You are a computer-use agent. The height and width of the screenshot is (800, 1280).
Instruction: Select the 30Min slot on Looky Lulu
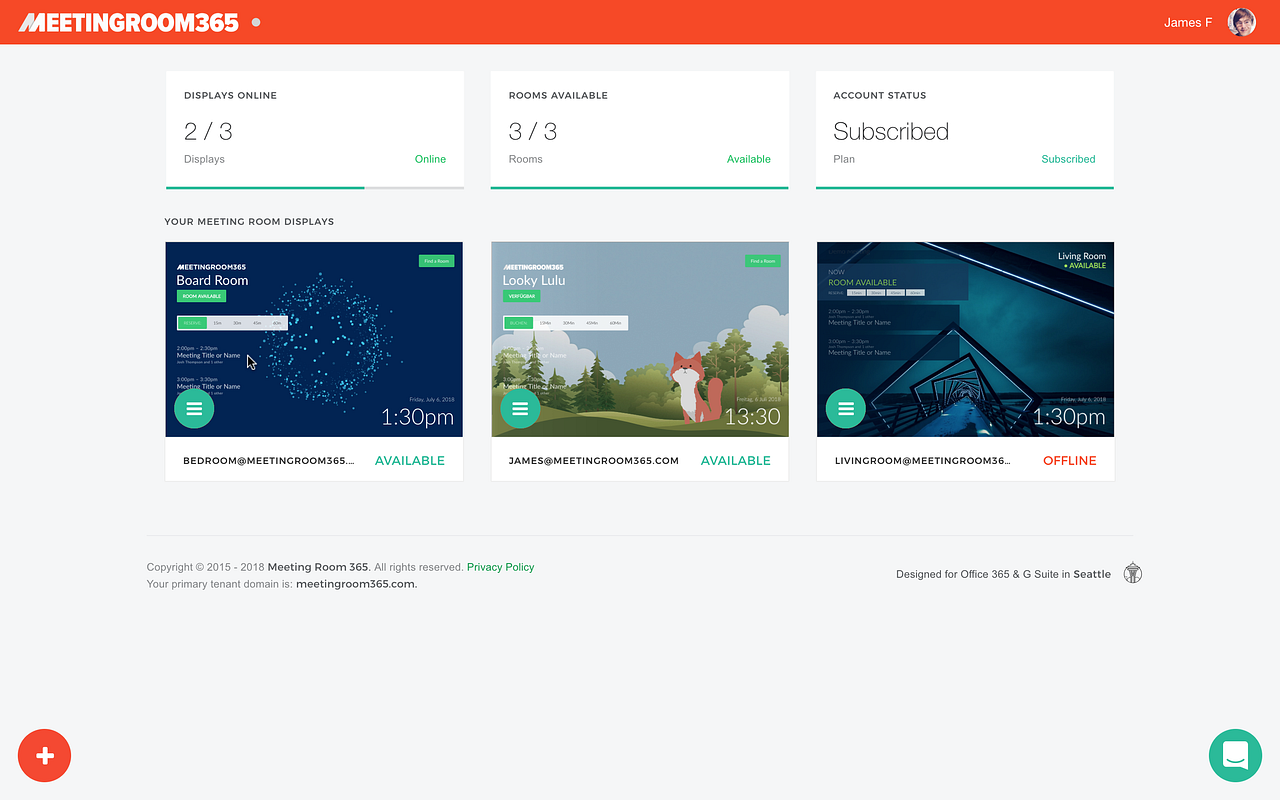point(569,323)
